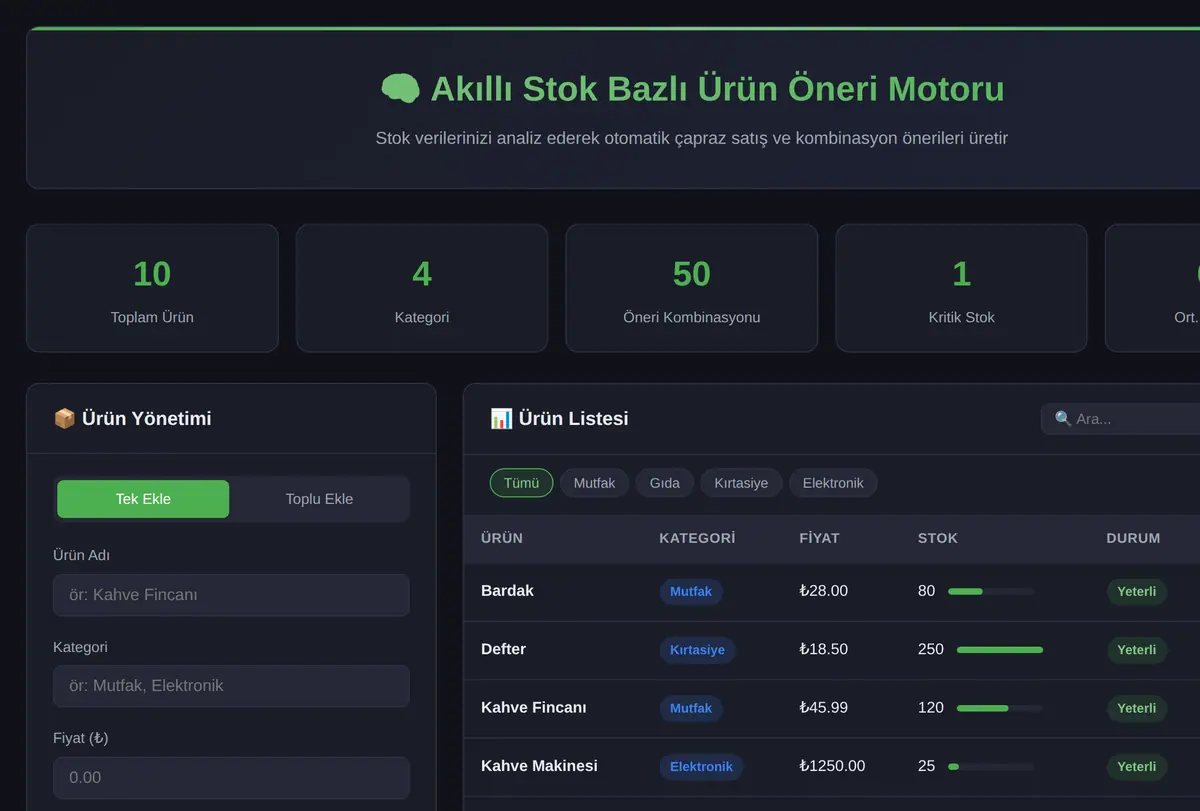Click Elektronik badge in Kahve Makinesi row
1200x811 pixels.
pyautogui.click(x=701, y=767)
